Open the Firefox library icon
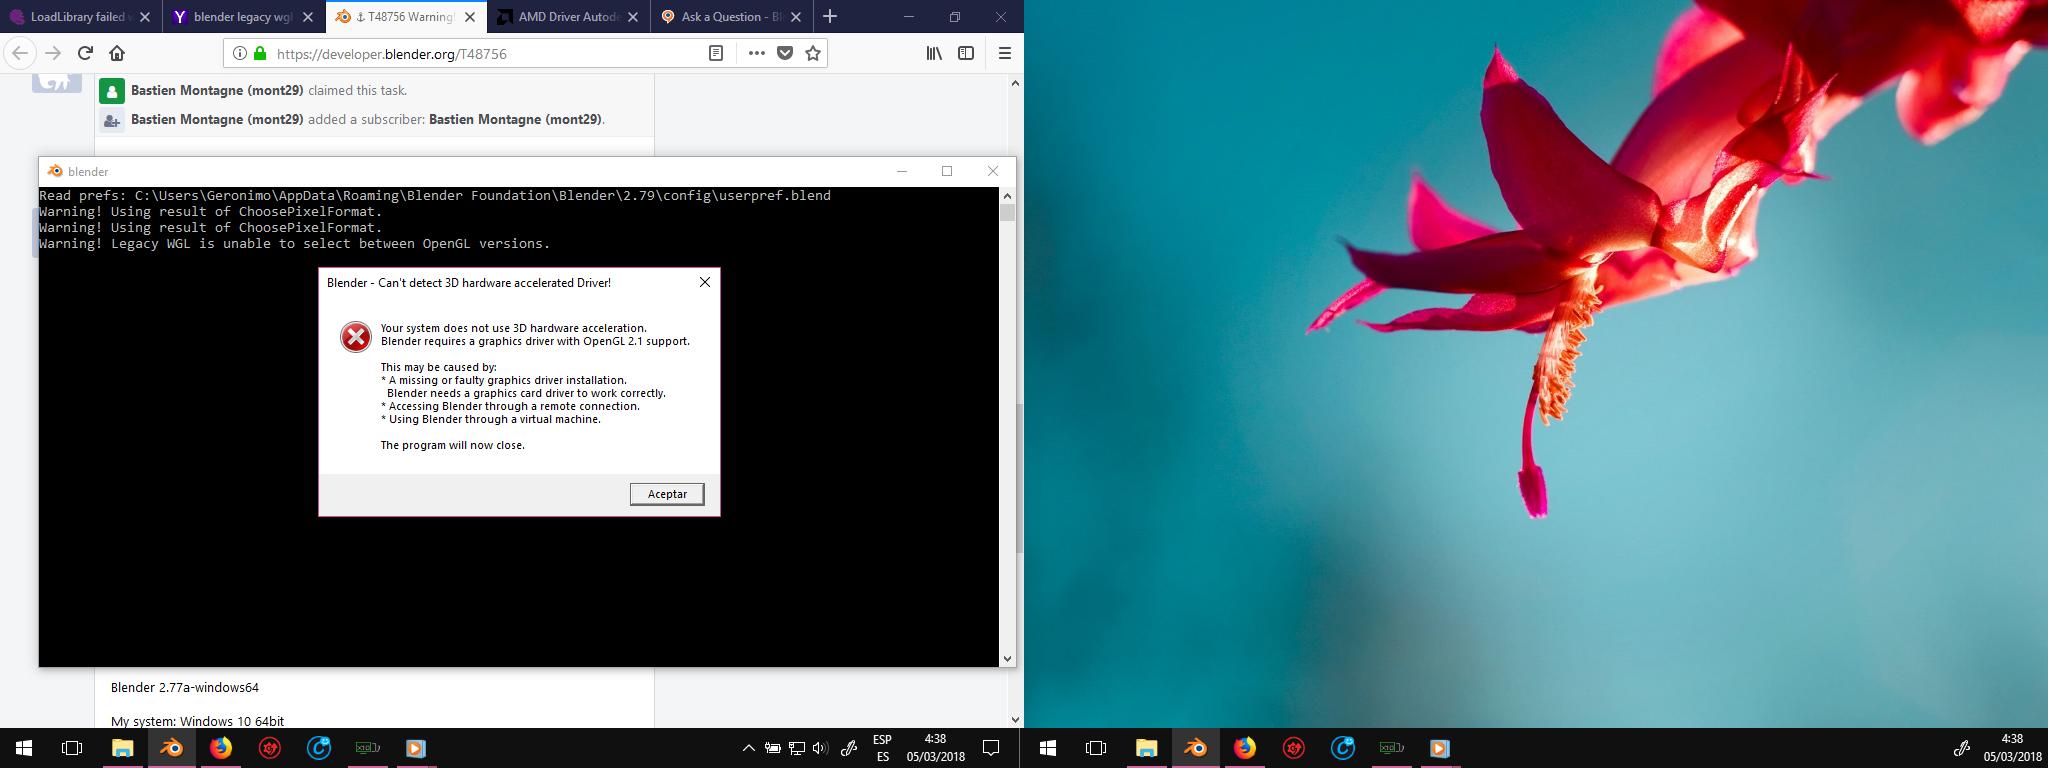Viewport: 2048px width, 768px height. point(934,53)
